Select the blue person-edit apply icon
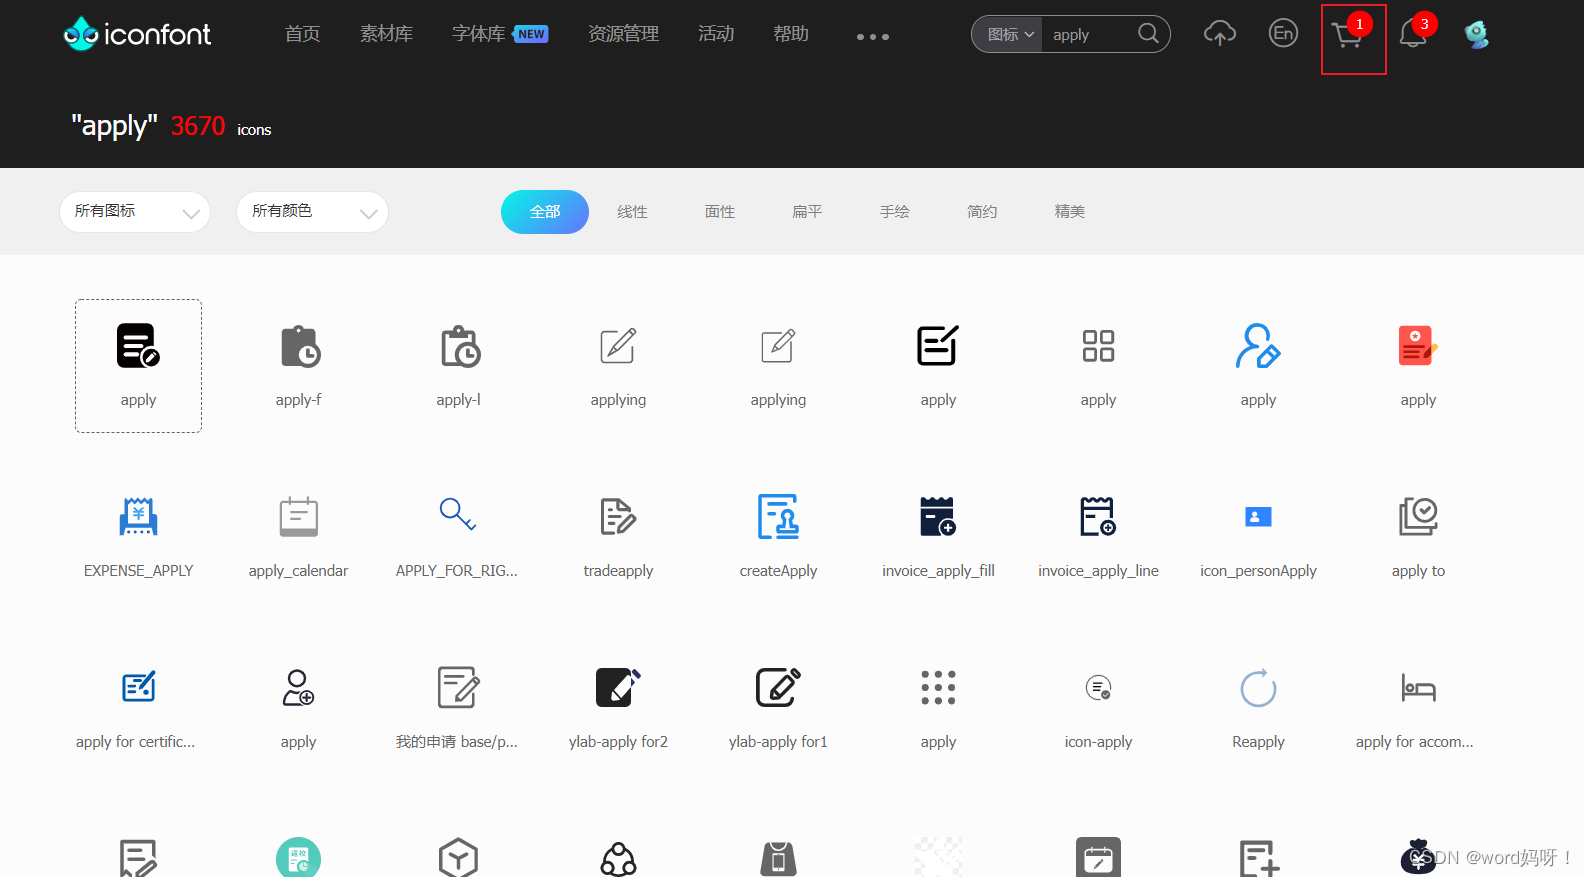The height and width of the screenshot is (877, 1584). point(1258,346)
